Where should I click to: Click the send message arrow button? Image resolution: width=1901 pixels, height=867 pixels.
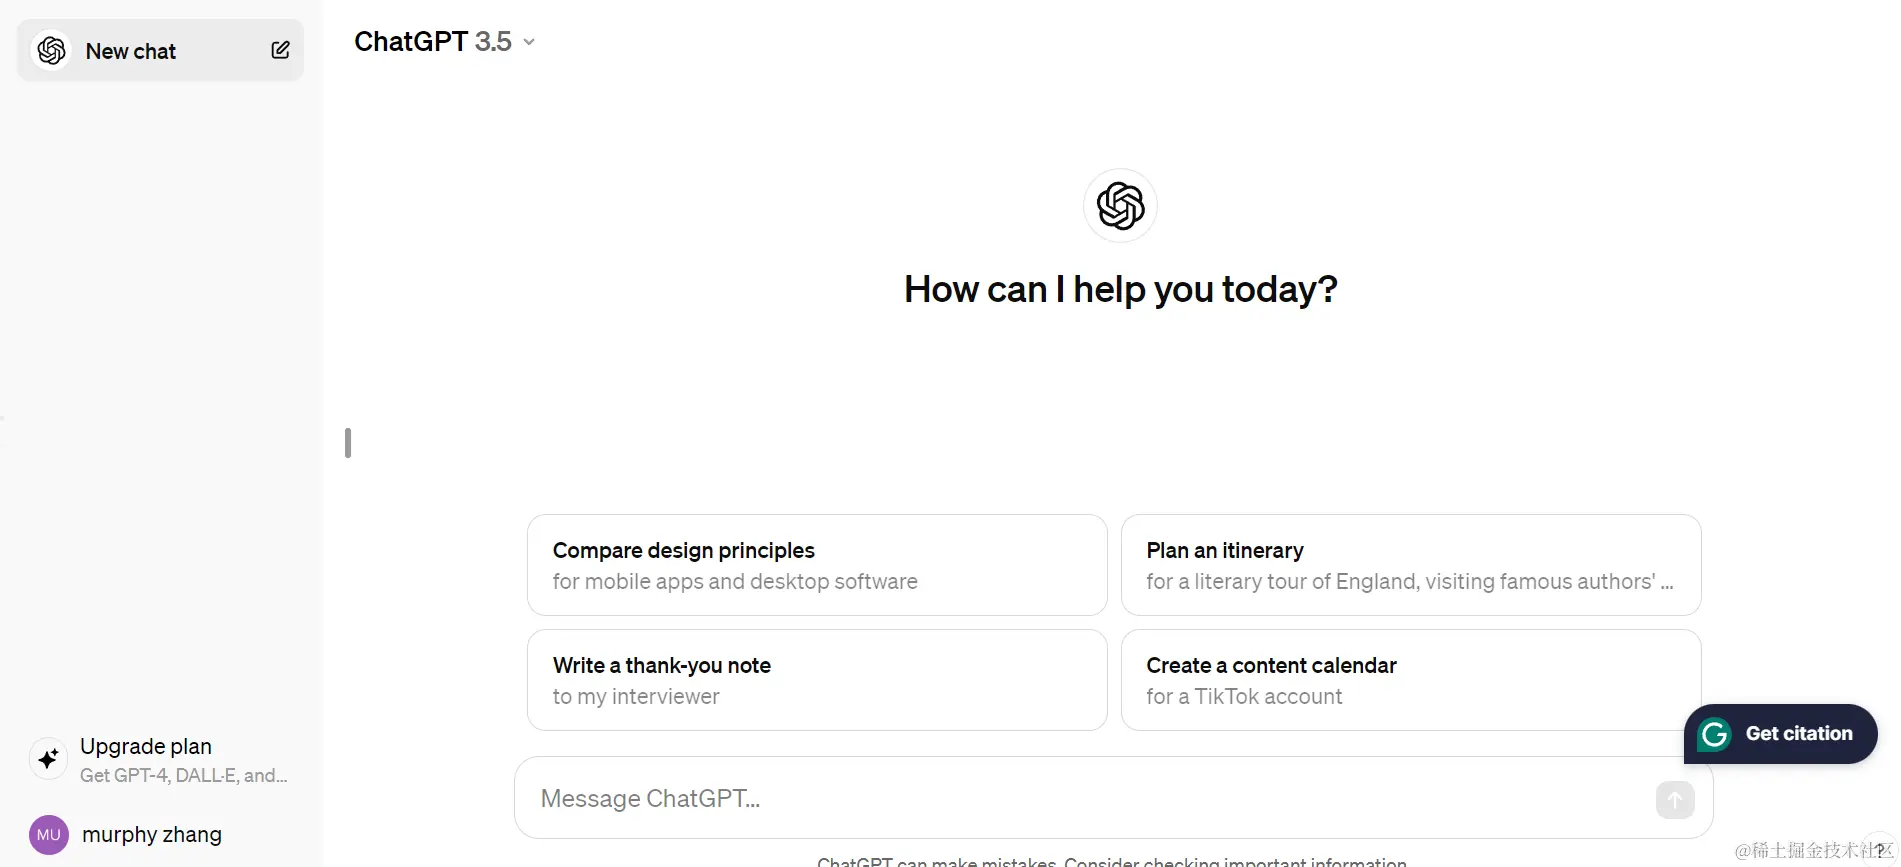point(1675,799)
